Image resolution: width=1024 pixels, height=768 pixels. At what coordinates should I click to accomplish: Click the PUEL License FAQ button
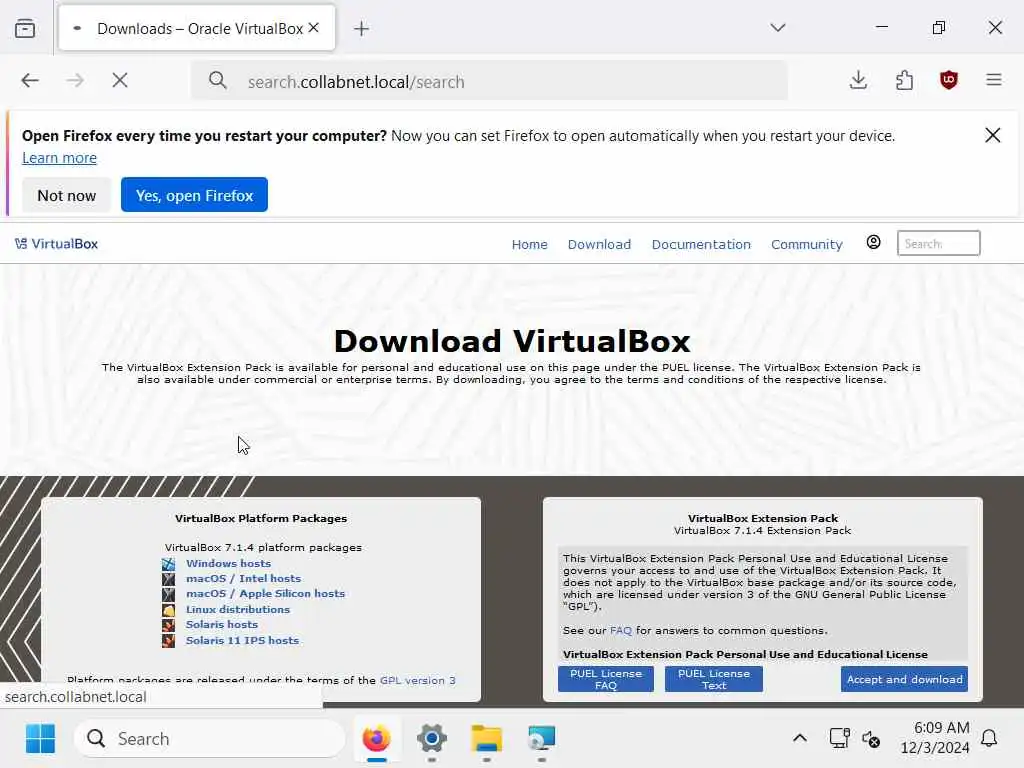[605, 679]
